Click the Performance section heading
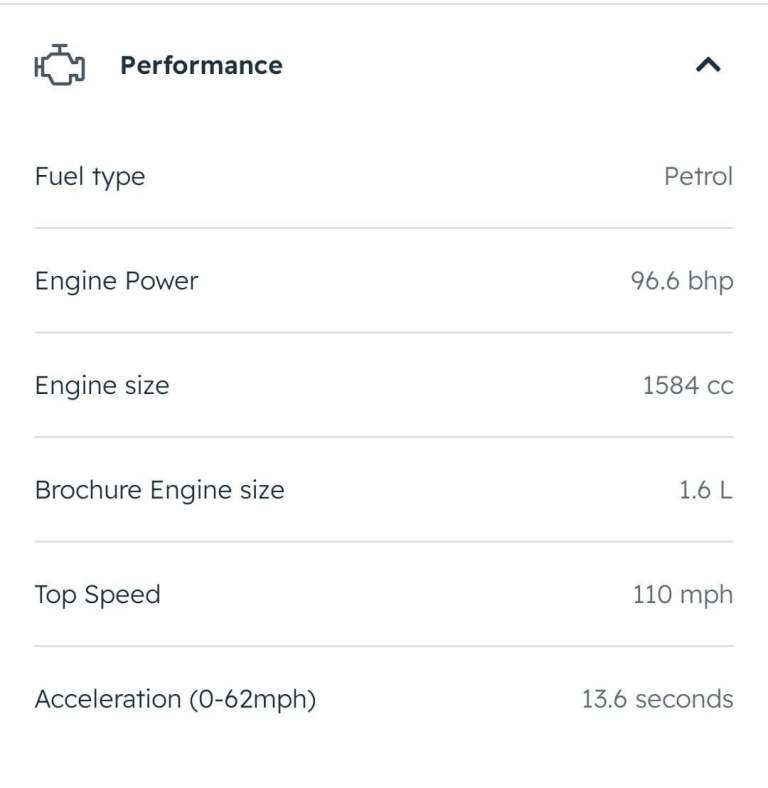 coord(201,65)
